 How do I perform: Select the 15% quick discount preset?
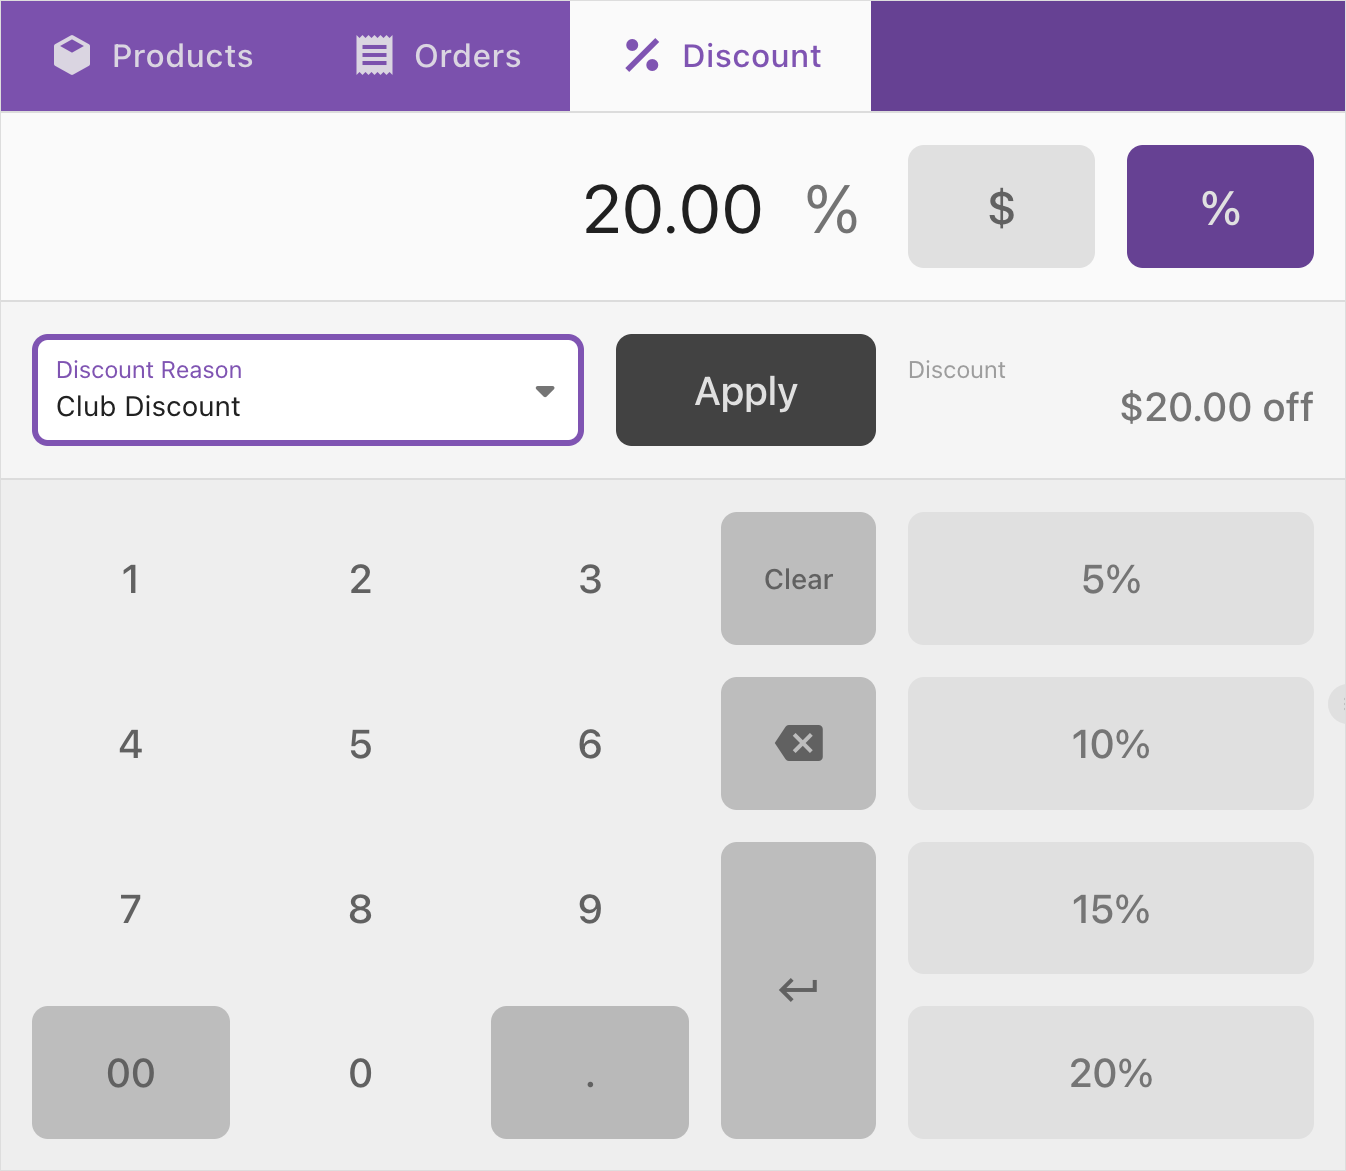[1110, 908]
